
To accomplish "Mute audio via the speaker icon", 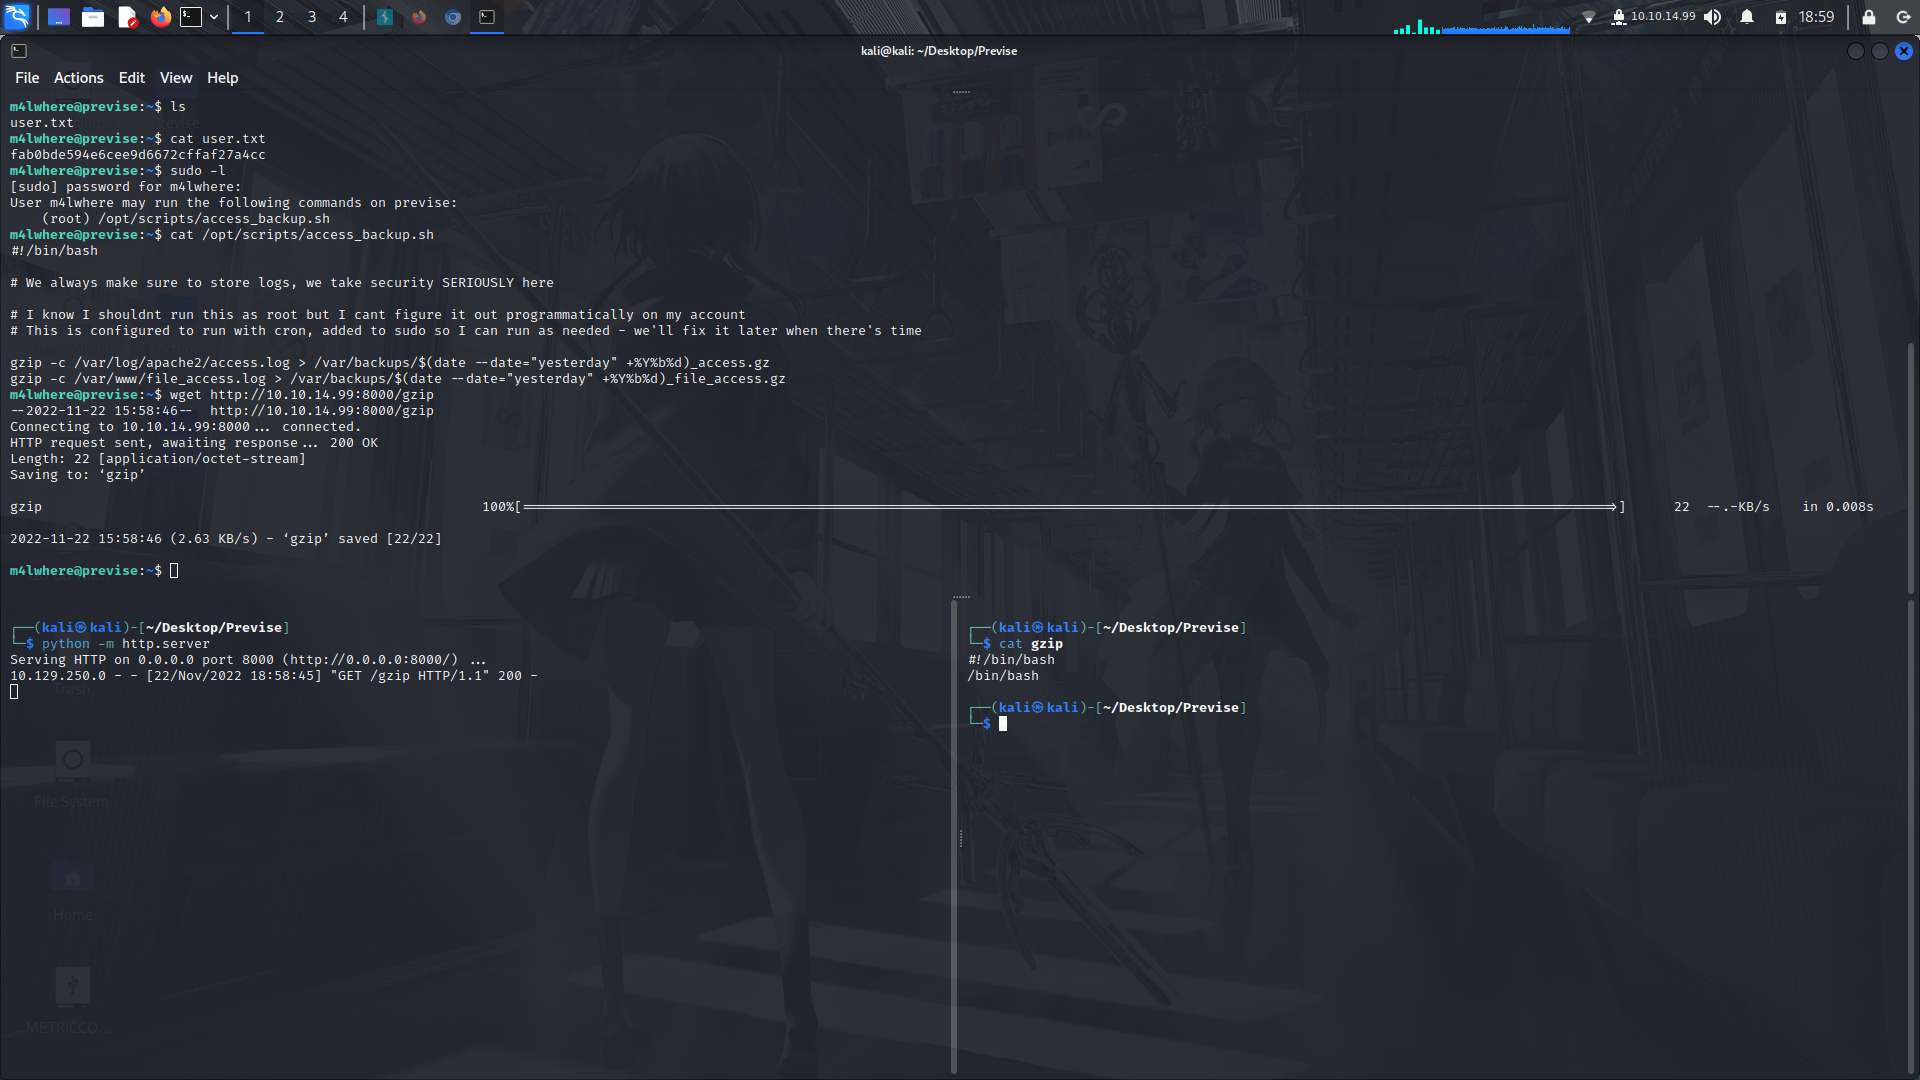I will click(1713, 16).
